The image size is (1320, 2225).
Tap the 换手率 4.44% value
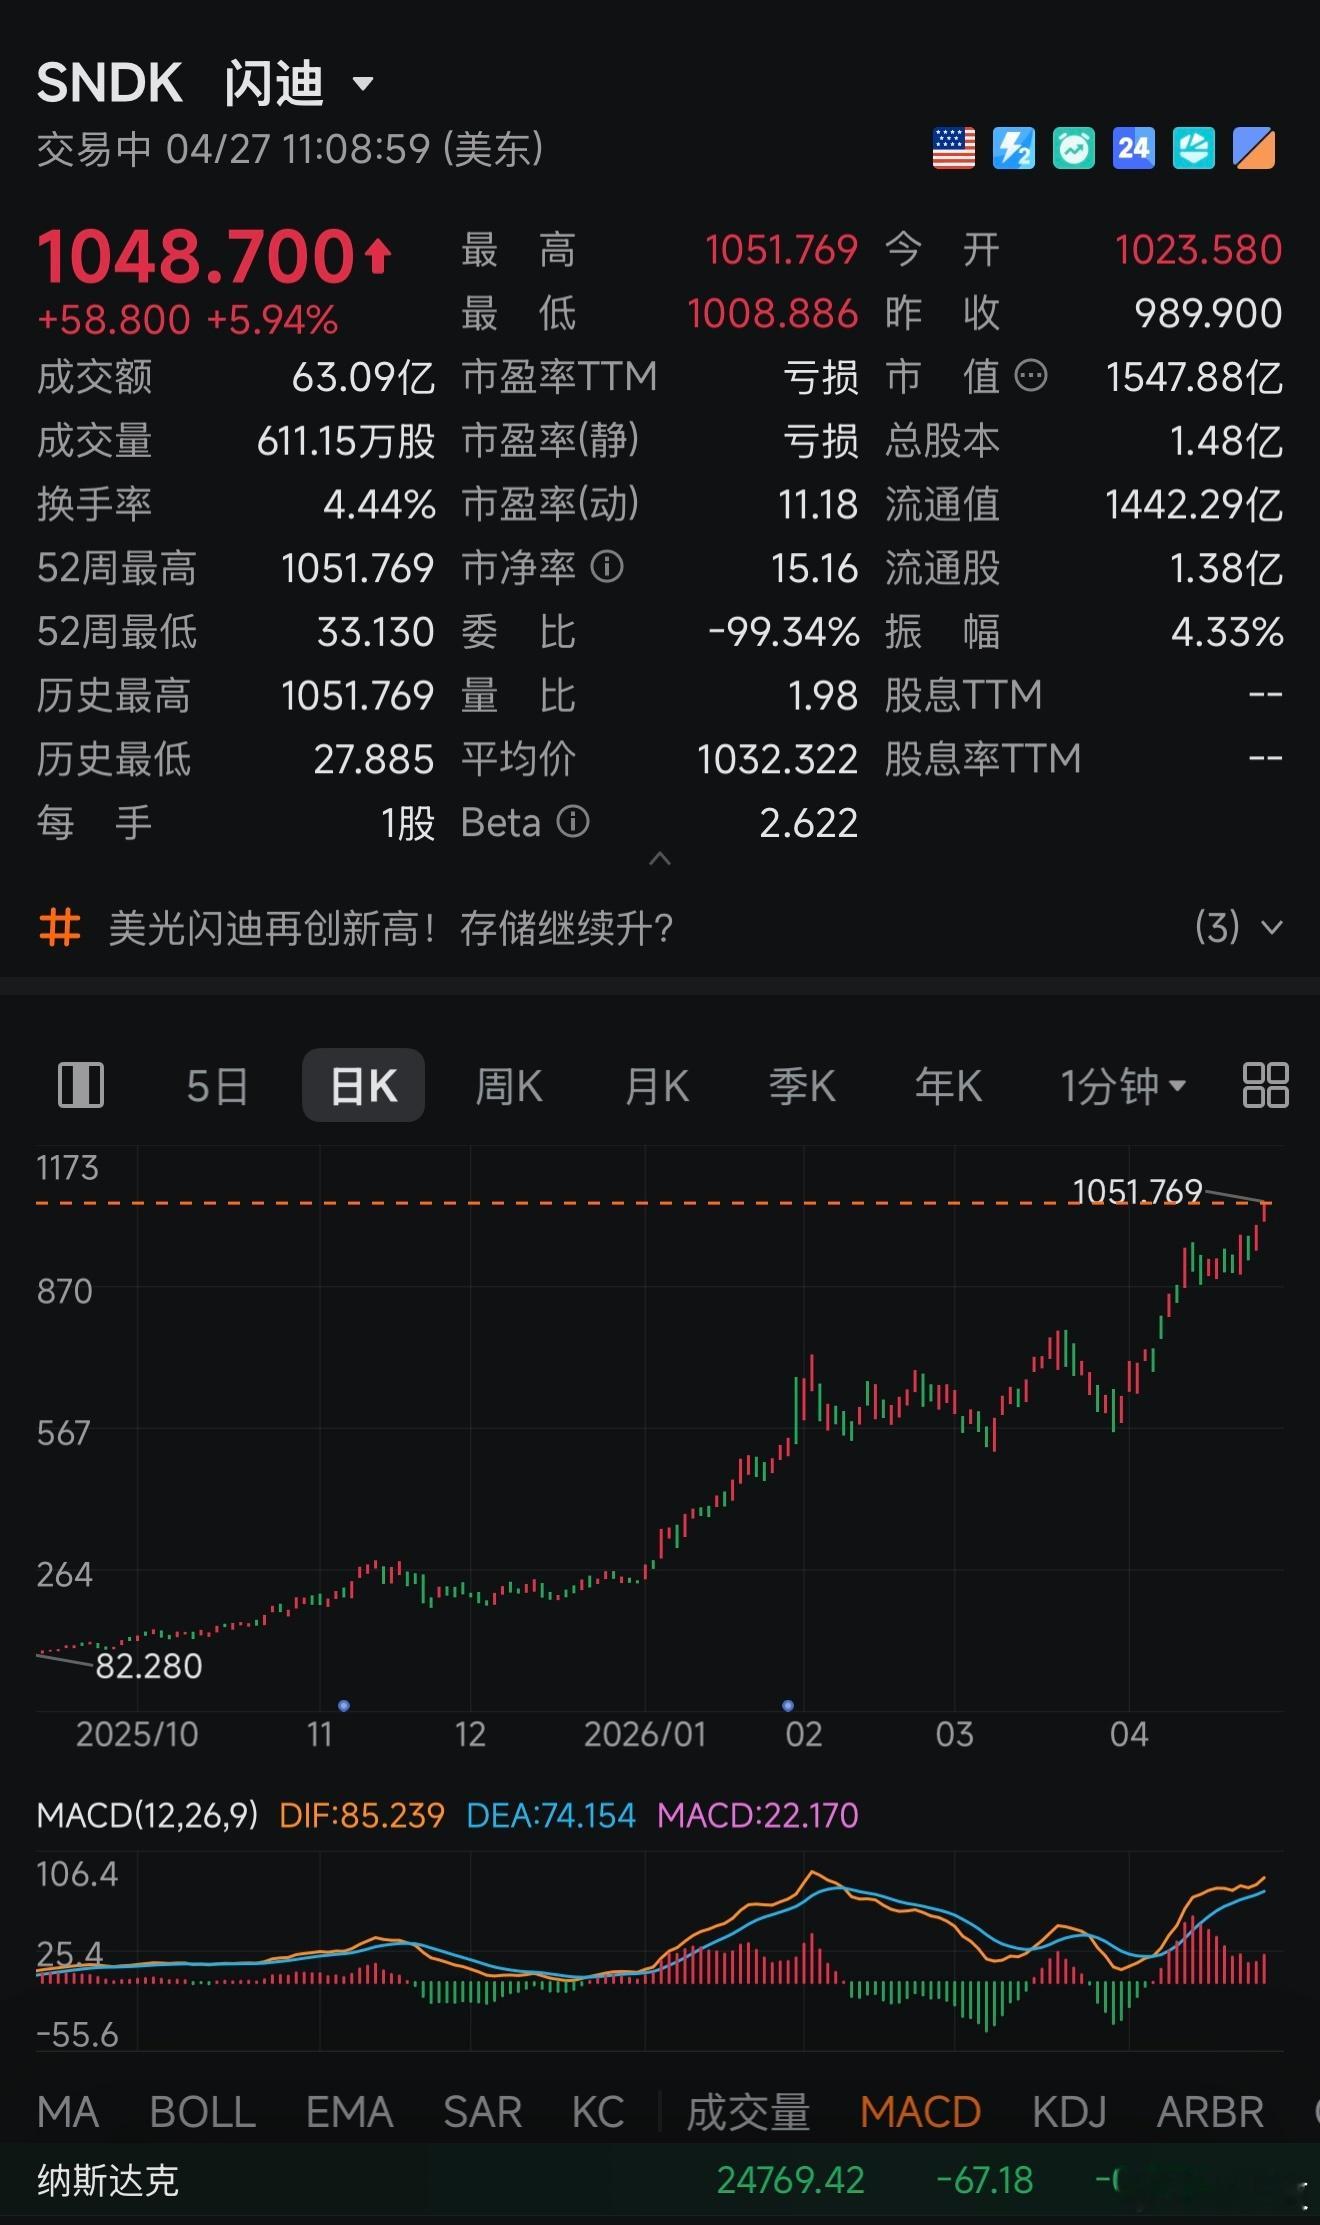tap(379, 504)
